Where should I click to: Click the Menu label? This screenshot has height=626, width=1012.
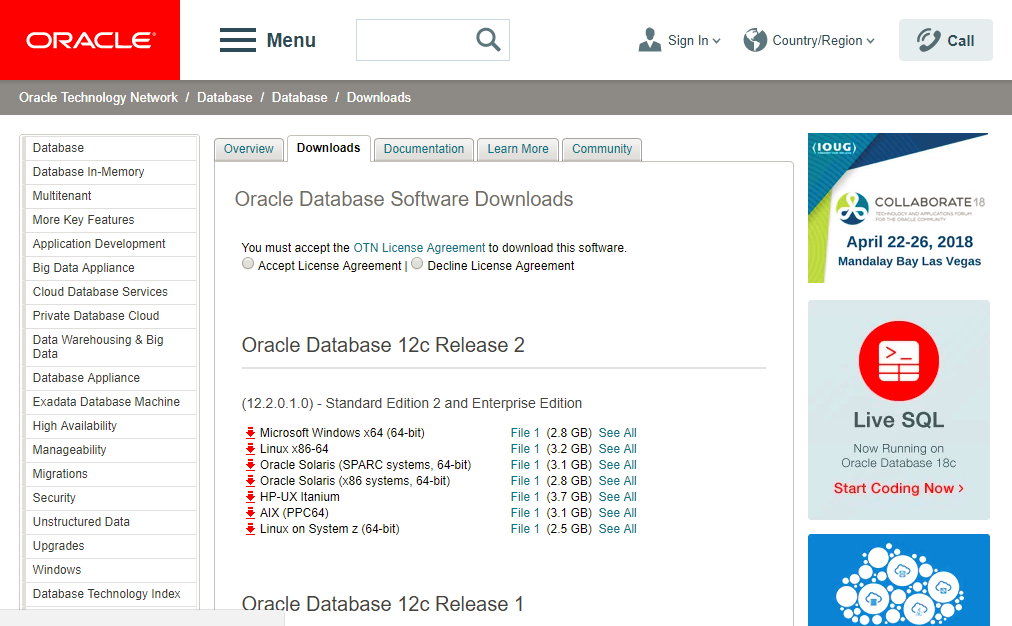(291, 40)
